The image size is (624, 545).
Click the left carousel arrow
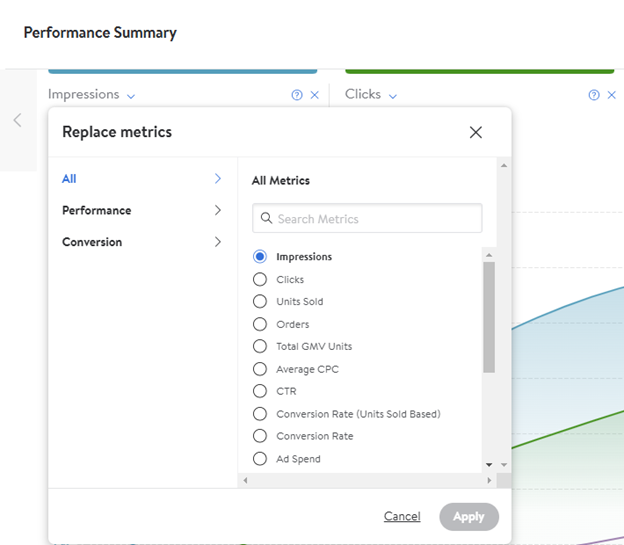tap(17, 120)
